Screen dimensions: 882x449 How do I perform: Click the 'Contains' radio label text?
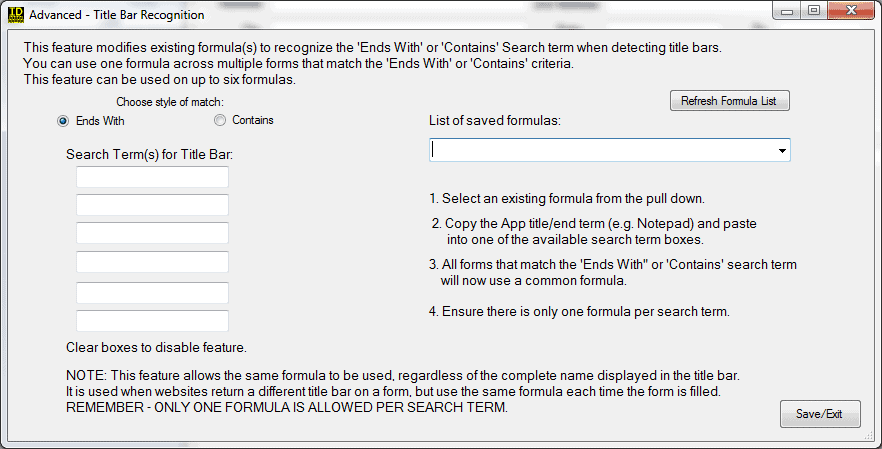point(253,121)
